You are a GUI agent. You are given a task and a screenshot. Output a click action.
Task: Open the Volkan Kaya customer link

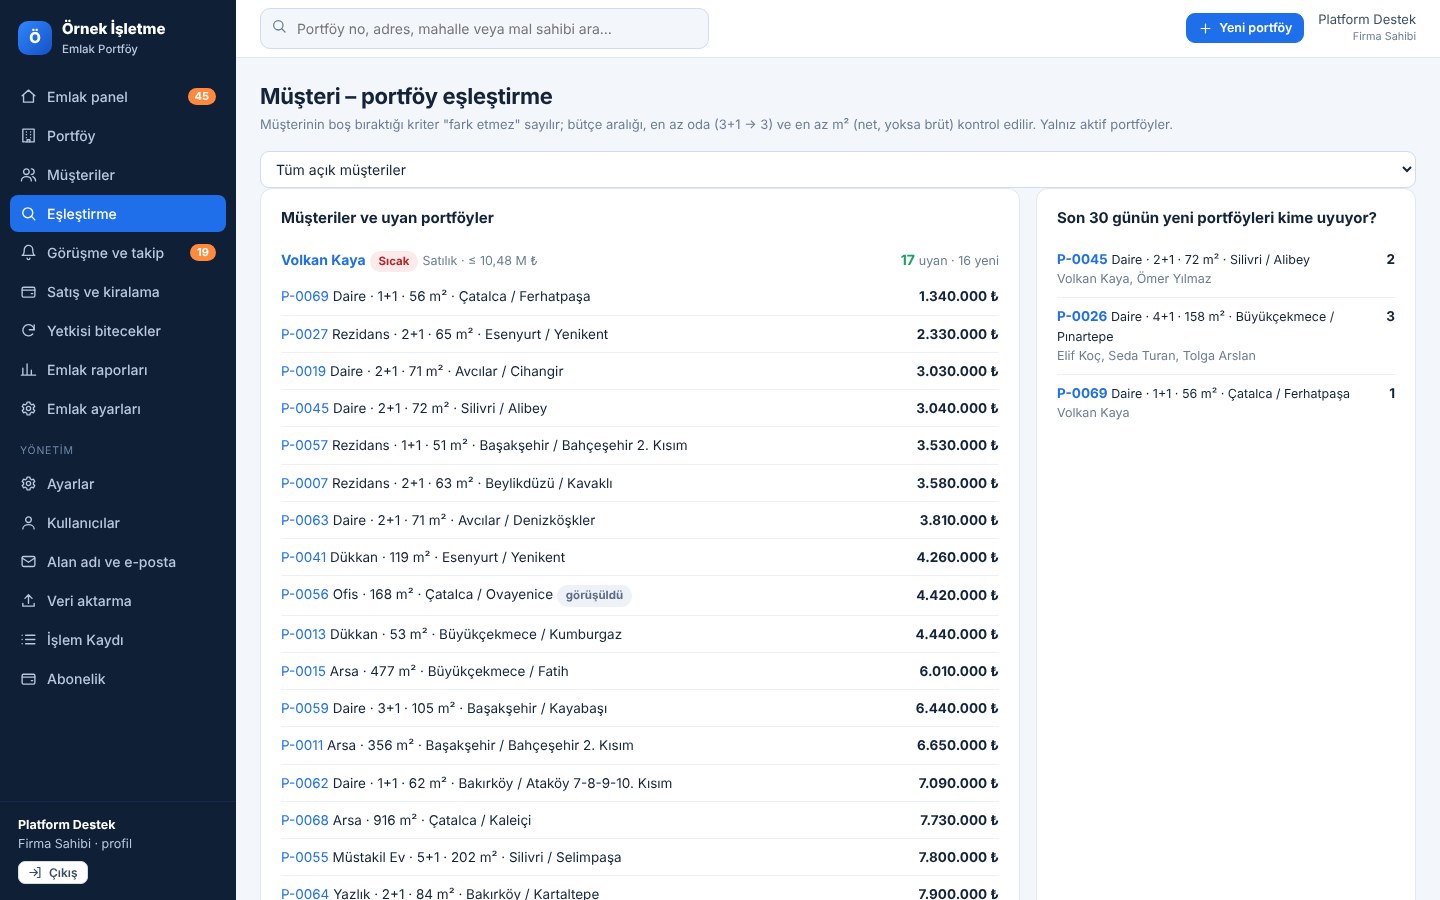click(323, 260)
